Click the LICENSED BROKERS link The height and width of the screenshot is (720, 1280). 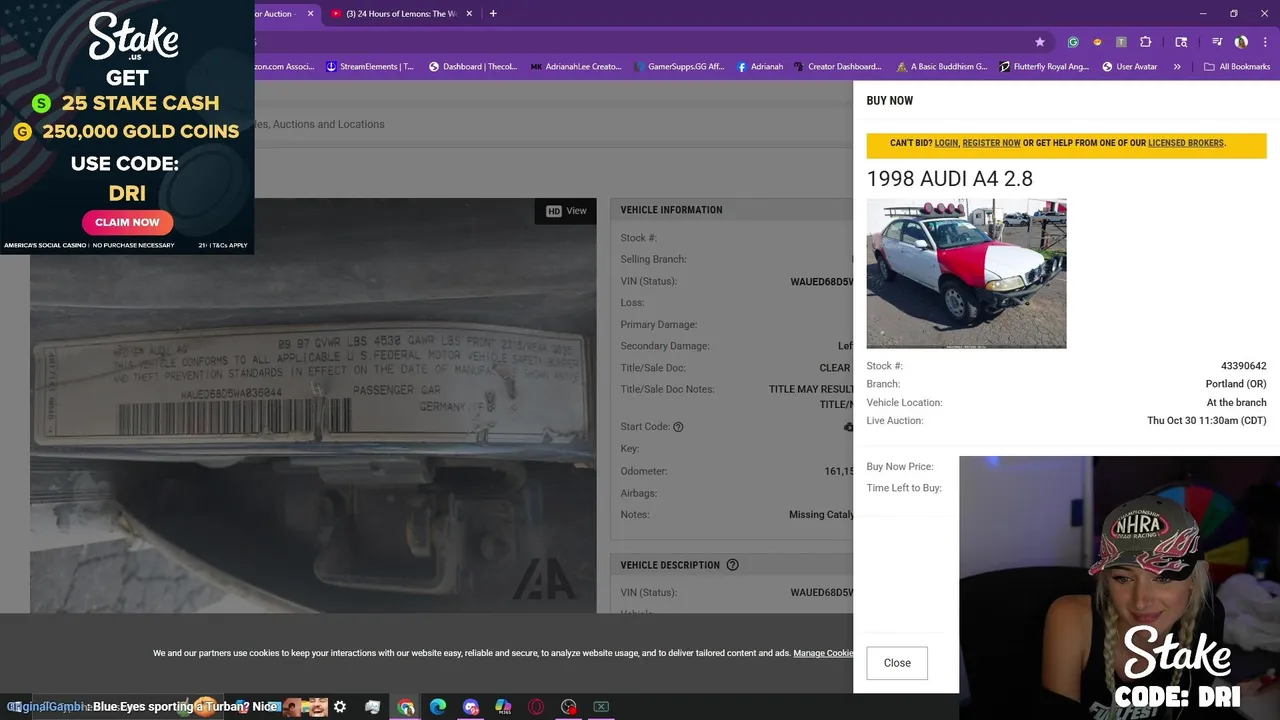[x=1186, y=143]
